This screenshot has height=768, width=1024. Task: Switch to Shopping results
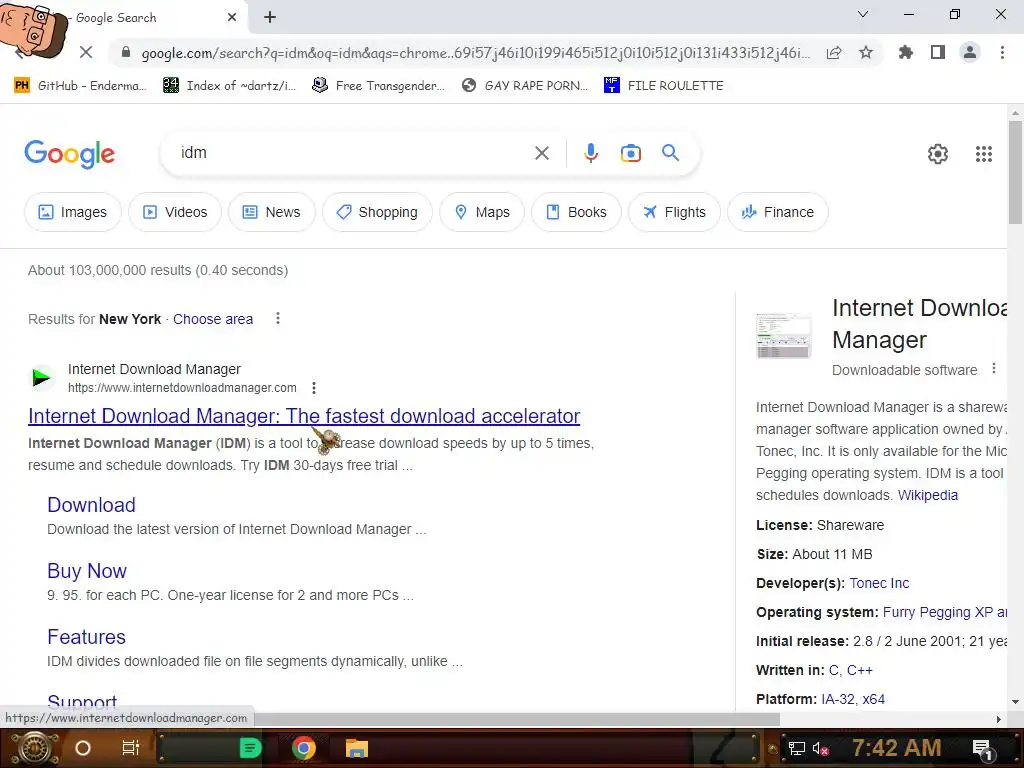[x=377, y=212]
